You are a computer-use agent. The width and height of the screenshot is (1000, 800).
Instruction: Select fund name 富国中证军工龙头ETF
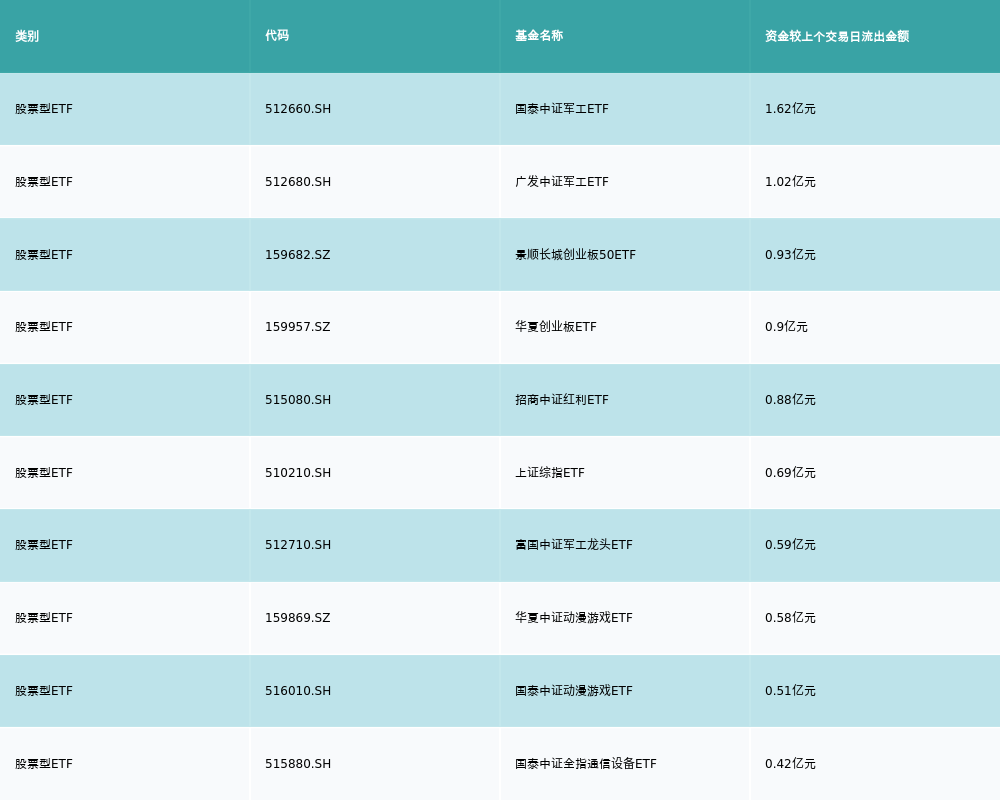[574, 545]
